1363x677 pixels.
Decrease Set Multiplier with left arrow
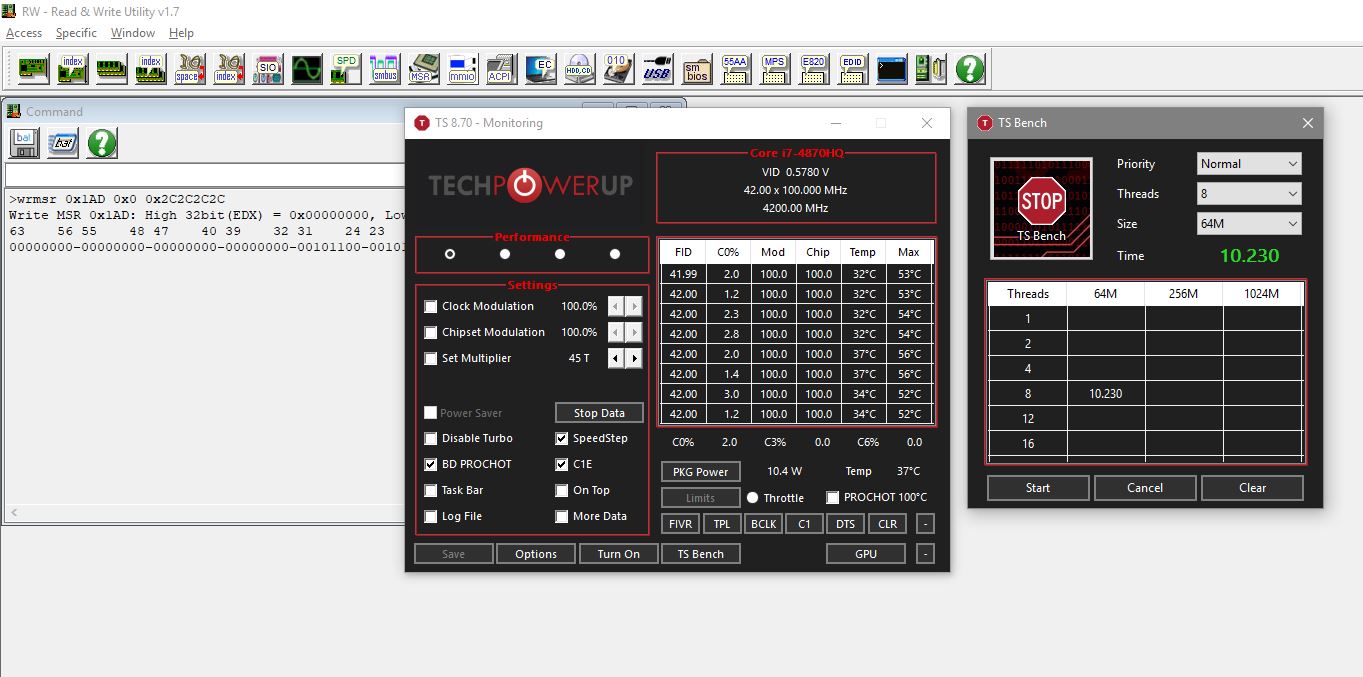click(x=616, y=358)
